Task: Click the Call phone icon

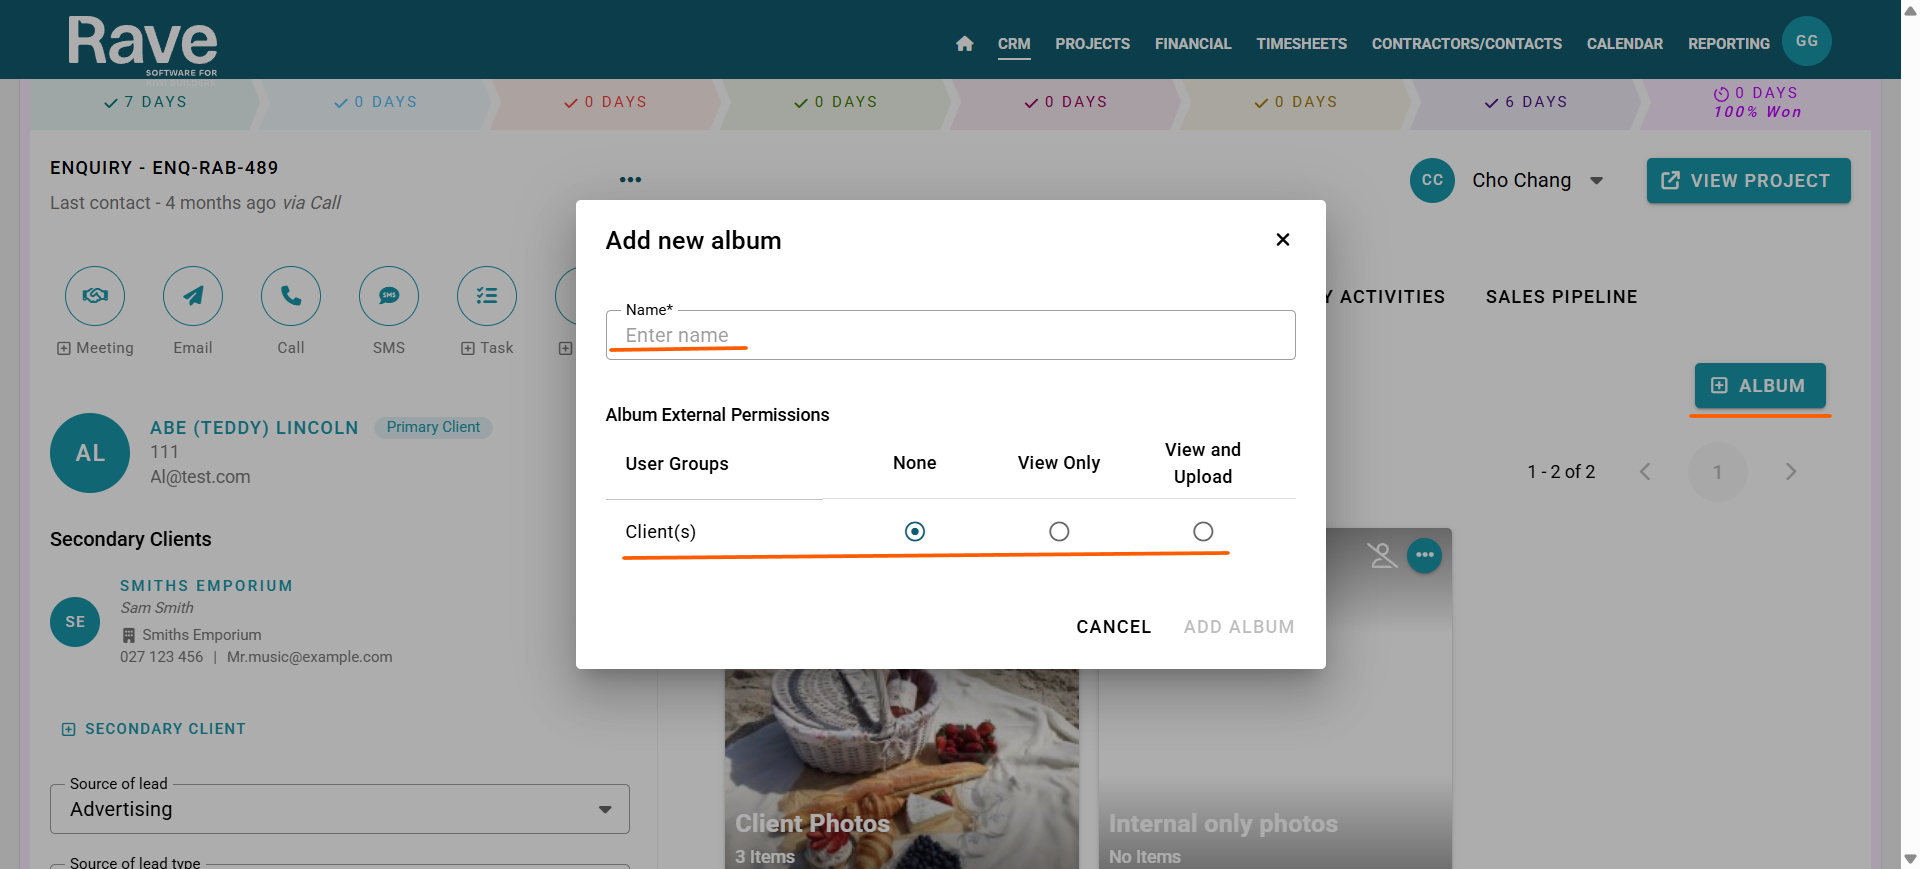Action: [291, 296]
